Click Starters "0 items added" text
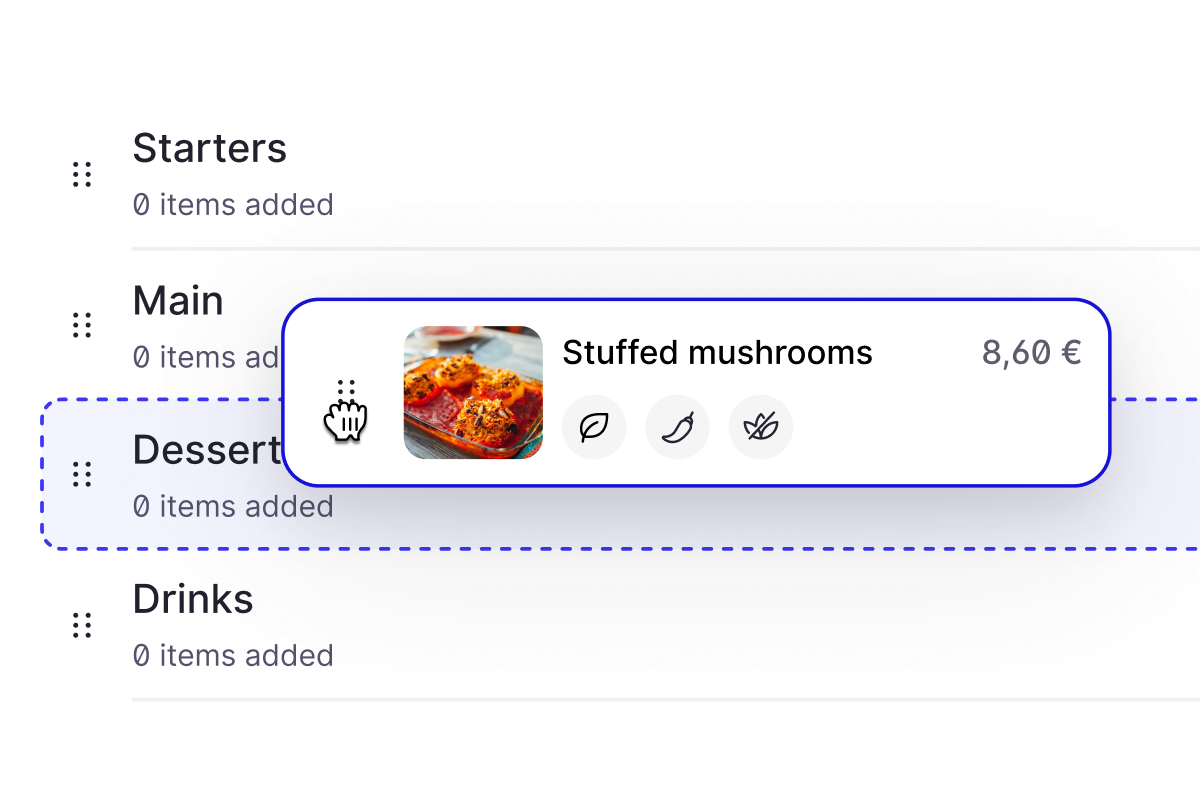This screenshot has width=1200, height=800. (x=233, y=205)
